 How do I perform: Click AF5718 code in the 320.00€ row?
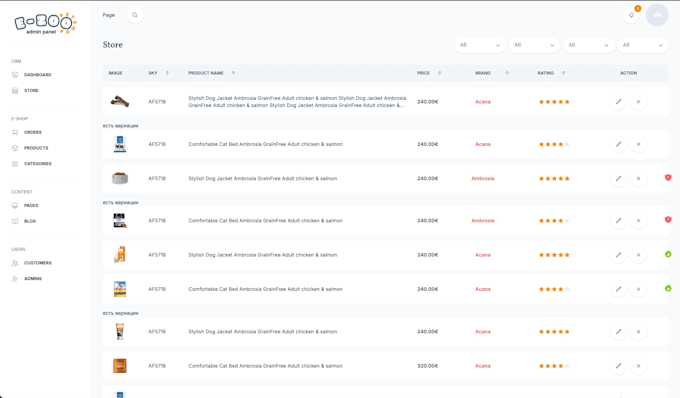coord(157,366)
